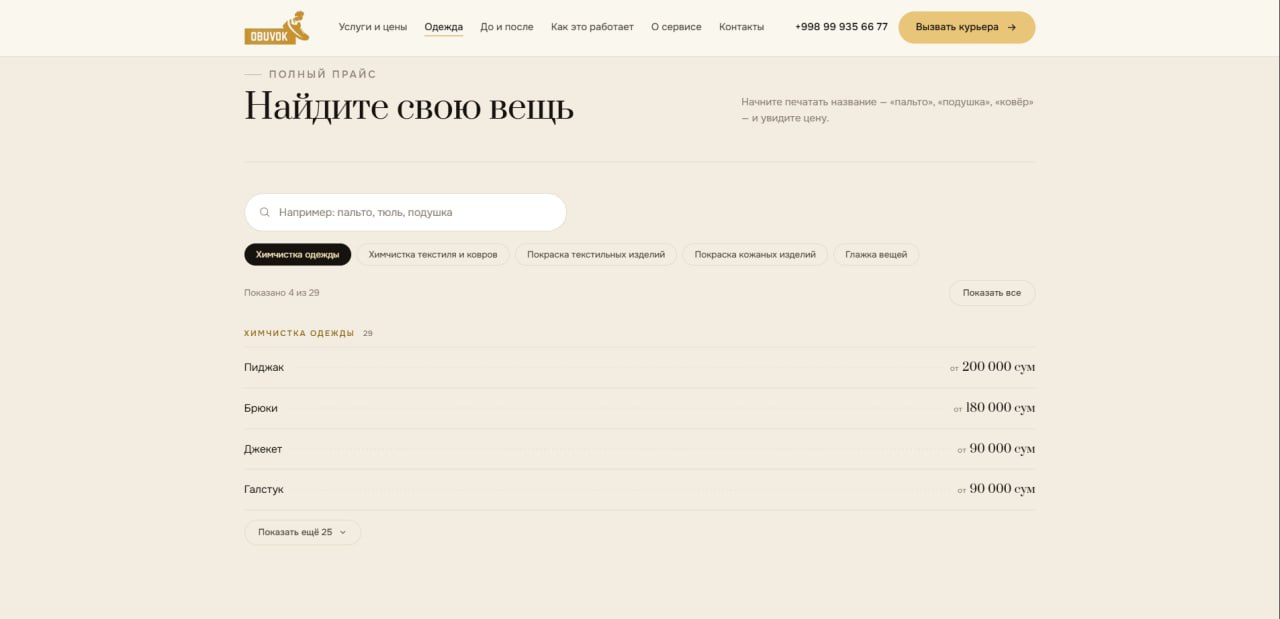Expand list with Показать ещё 25

[302, 532]
